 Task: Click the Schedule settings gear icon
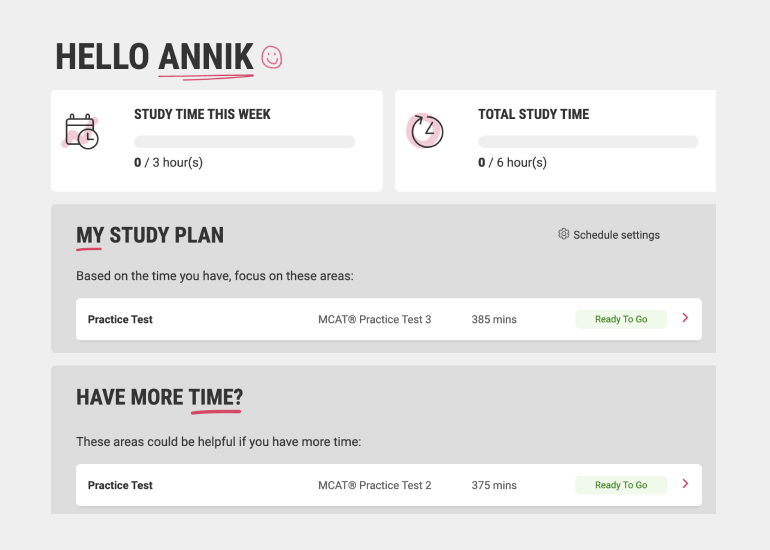click(x=564, y=235)
